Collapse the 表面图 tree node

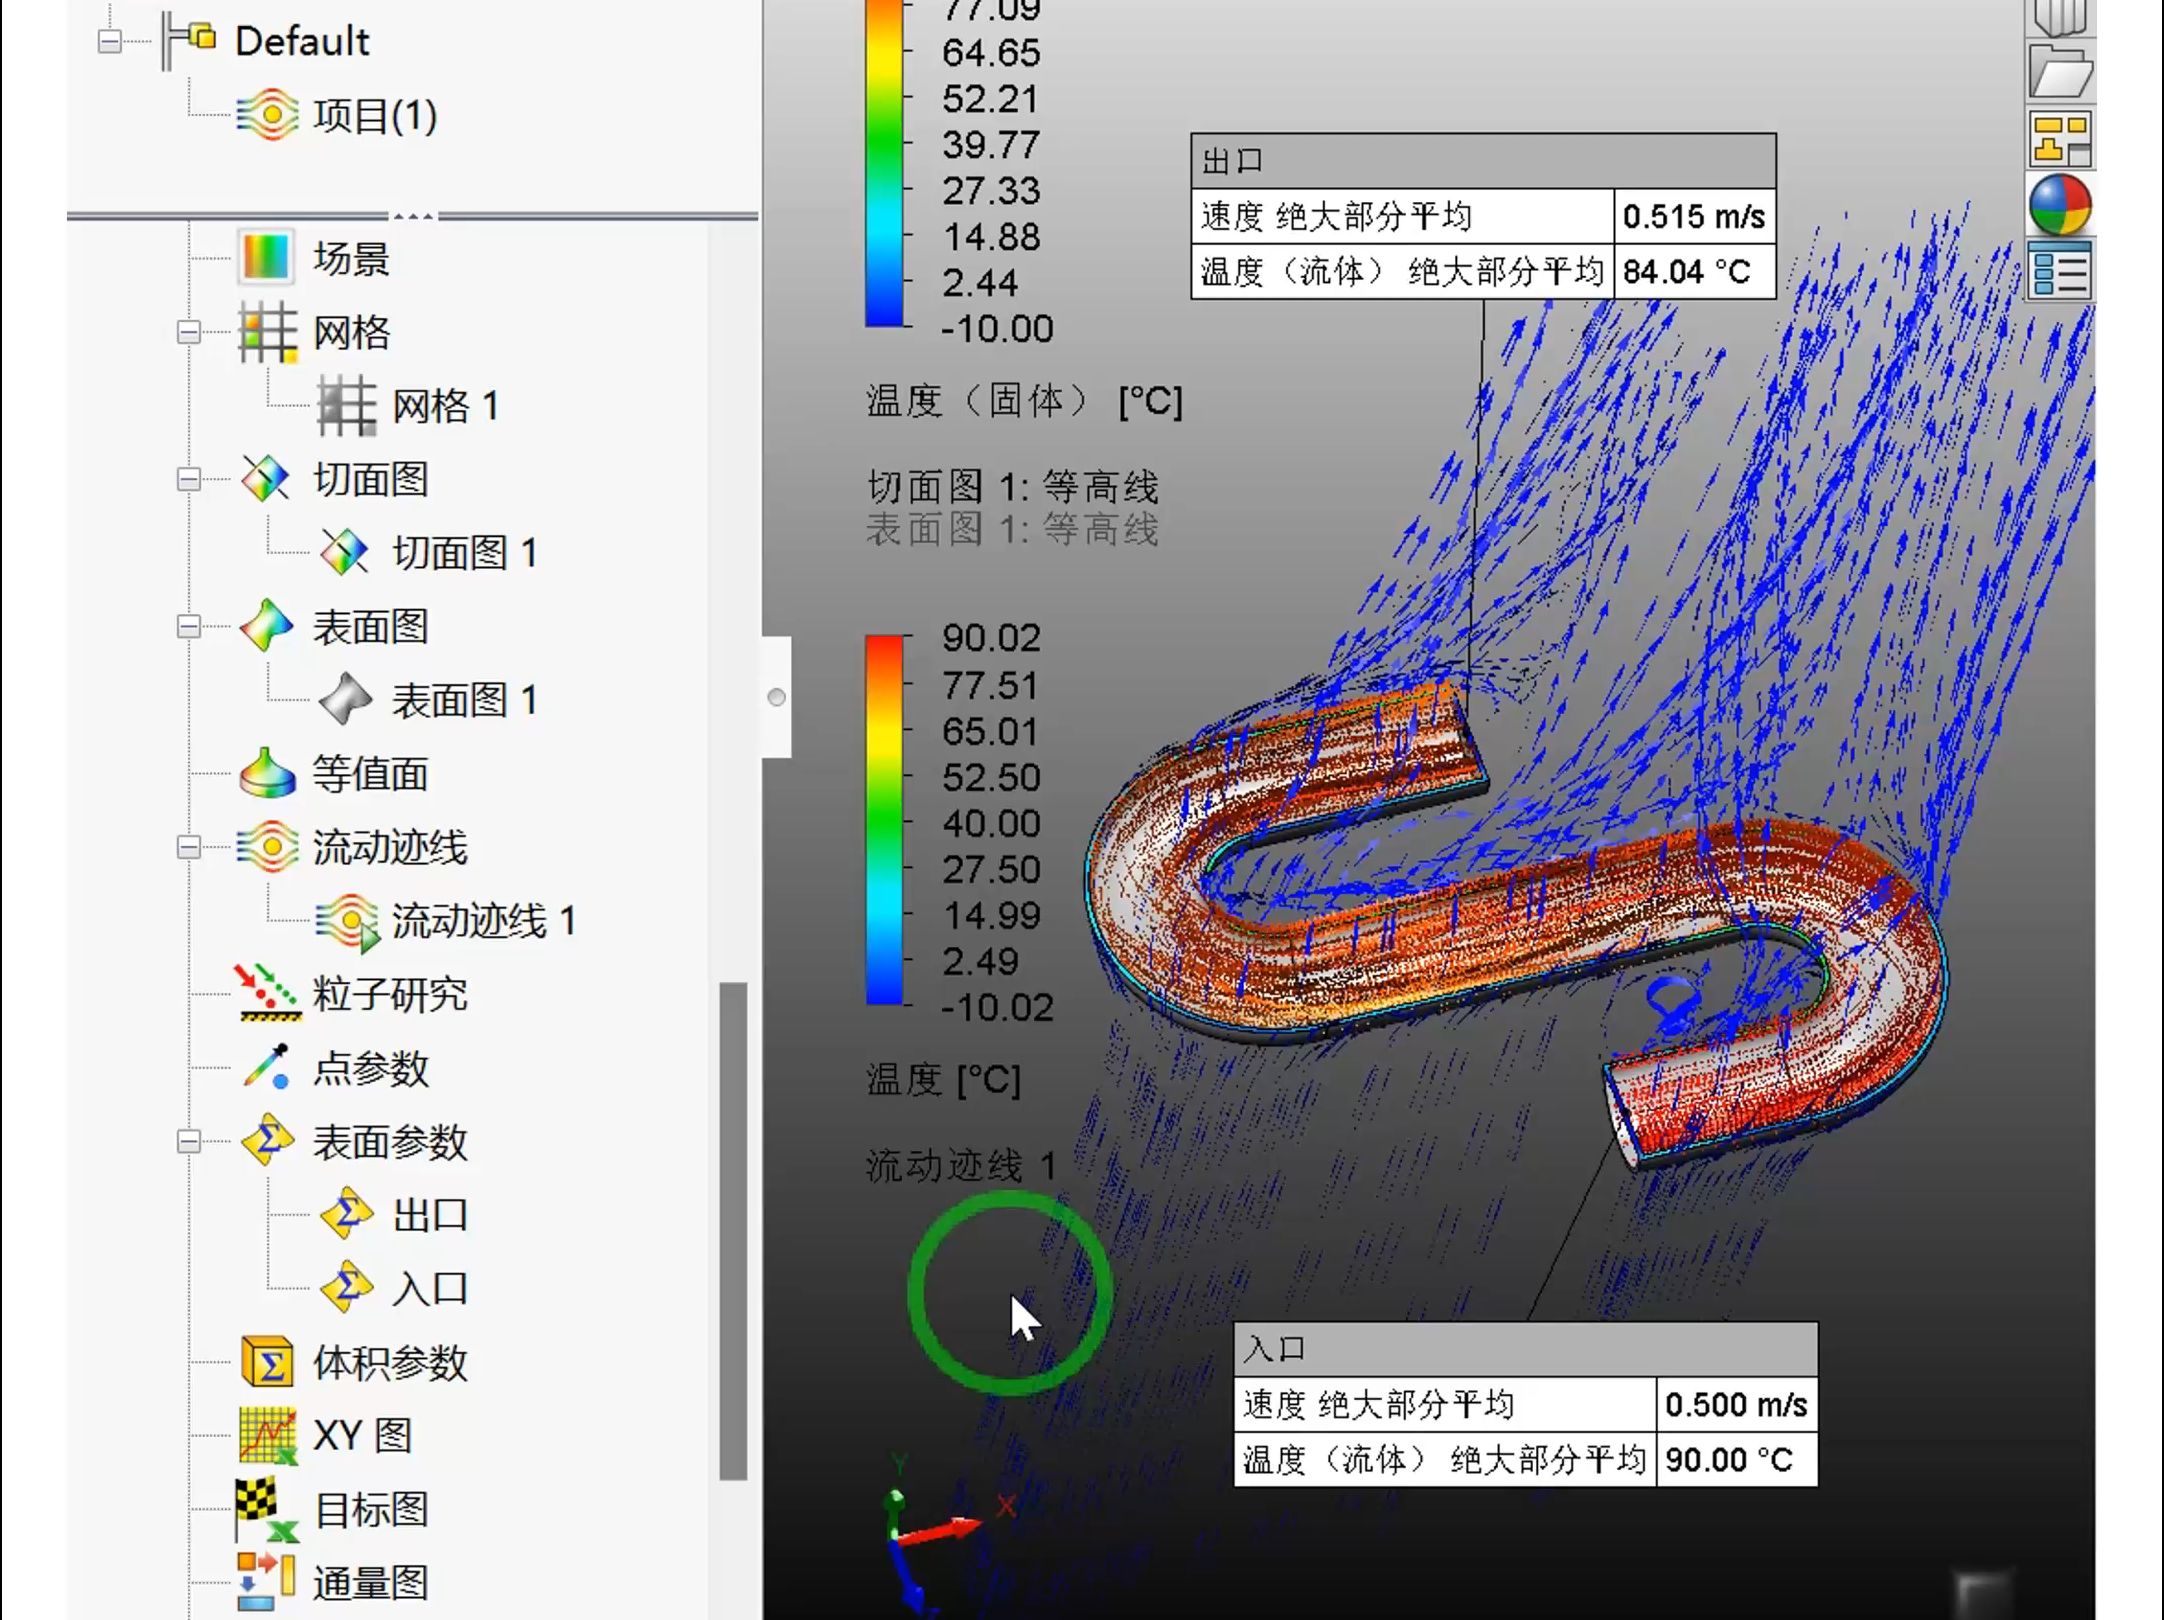point(188,626)
